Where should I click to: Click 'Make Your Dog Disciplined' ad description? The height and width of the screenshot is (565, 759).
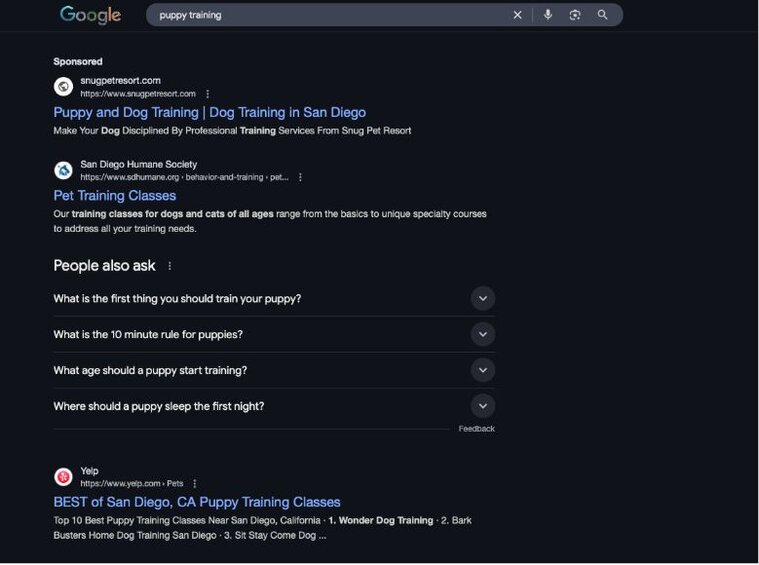[232, 131]
